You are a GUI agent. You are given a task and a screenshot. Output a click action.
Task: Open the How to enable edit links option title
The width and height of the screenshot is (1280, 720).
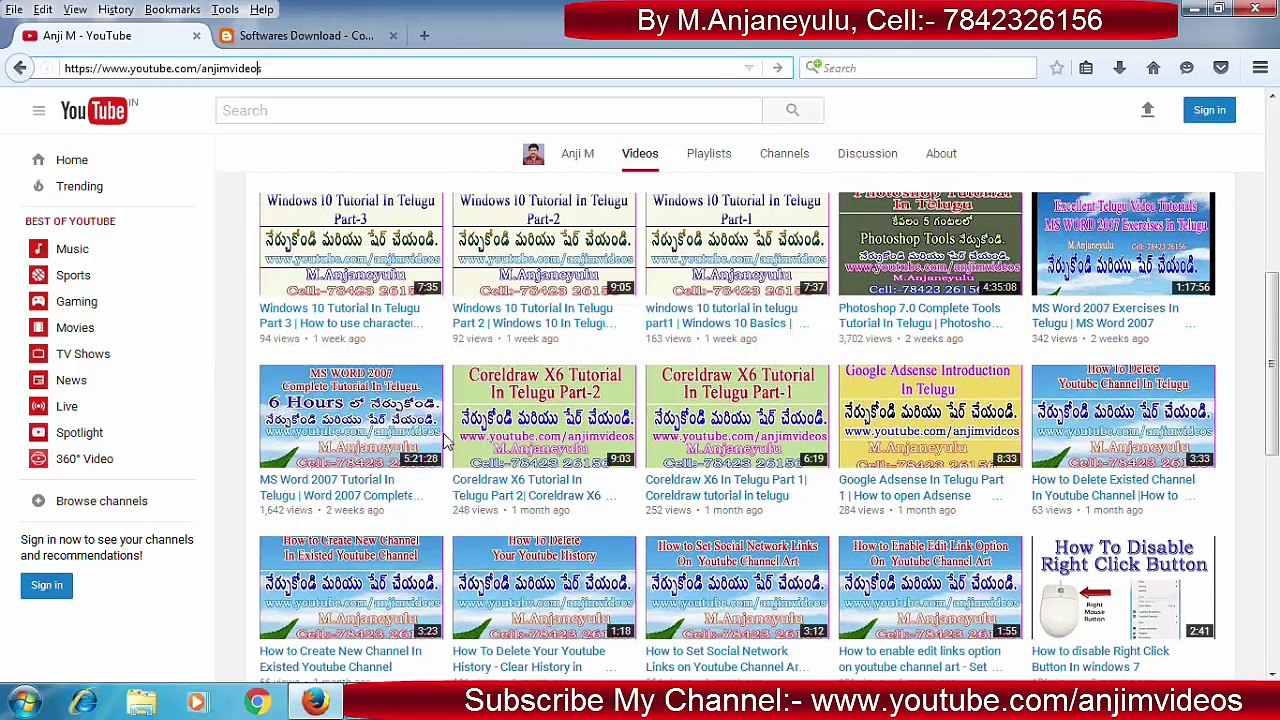tap(919, 659)
